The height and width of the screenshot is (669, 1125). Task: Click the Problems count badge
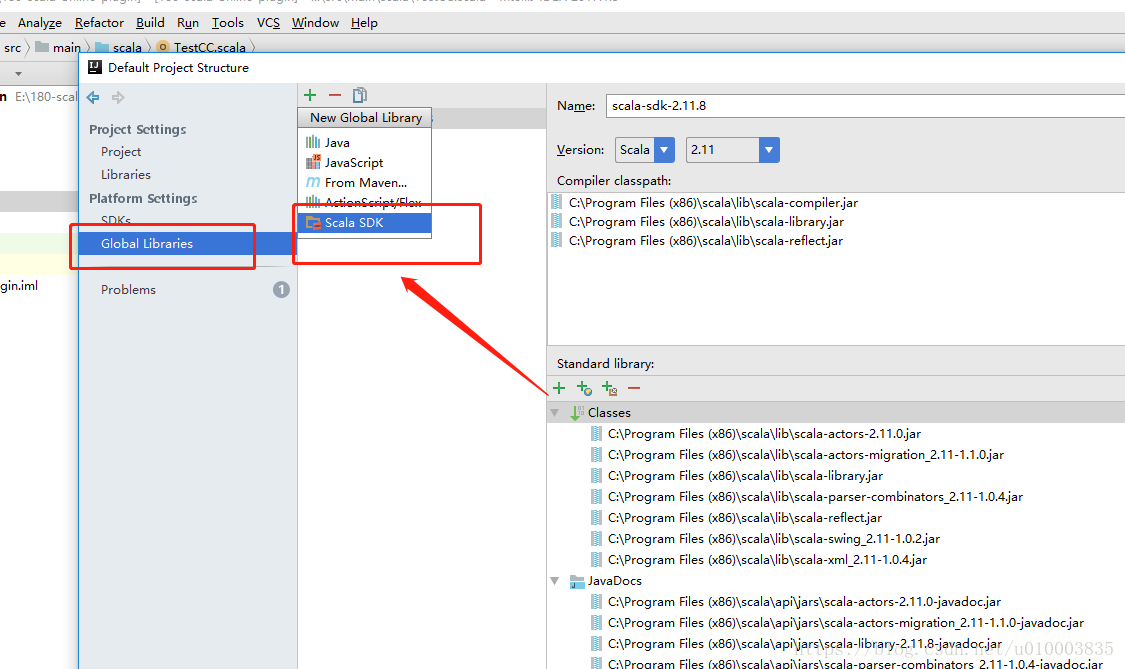pos(281,289)
